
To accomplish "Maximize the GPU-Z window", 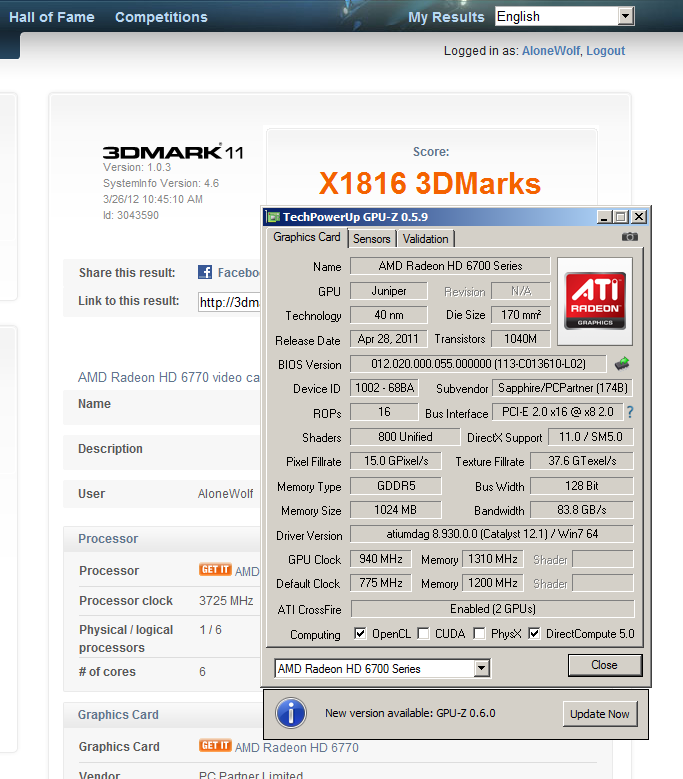I will point(620,217).
